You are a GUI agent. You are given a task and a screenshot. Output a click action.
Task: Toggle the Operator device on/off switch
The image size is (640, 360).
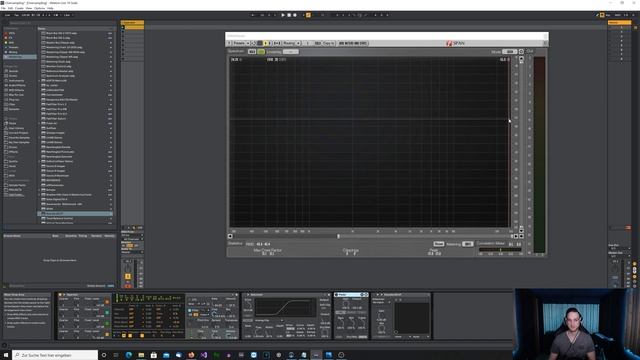pyautogui.click(x=60, y=295)
